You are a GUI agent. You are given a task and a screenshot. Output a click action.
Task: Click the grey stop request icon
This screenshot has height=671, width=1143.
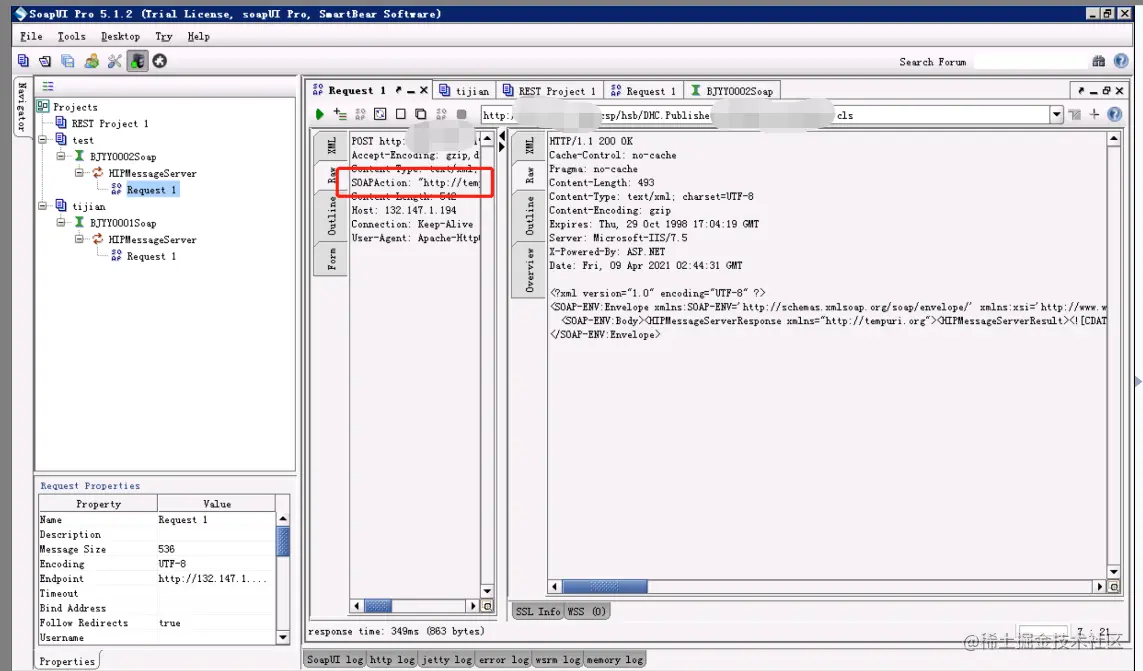click(x=461, y=115)
